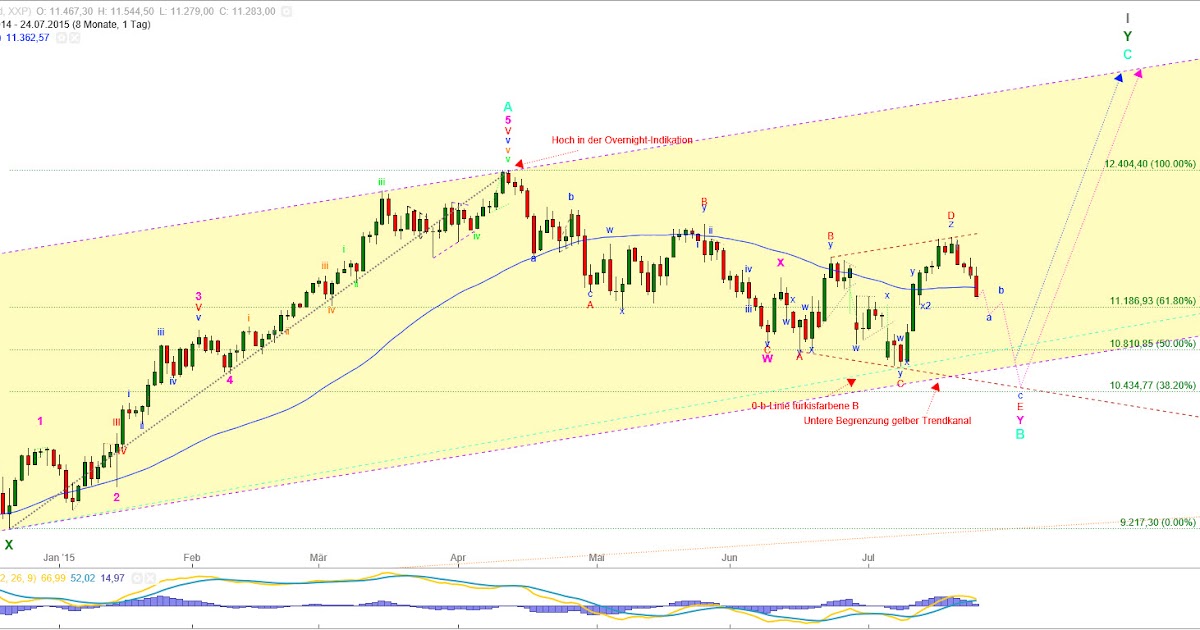Click the 9.217,30 (0.00%) Fibonacci label
Viewport: 1200px width, 630px height.
pyautogui.click(x=1157, y=522)
